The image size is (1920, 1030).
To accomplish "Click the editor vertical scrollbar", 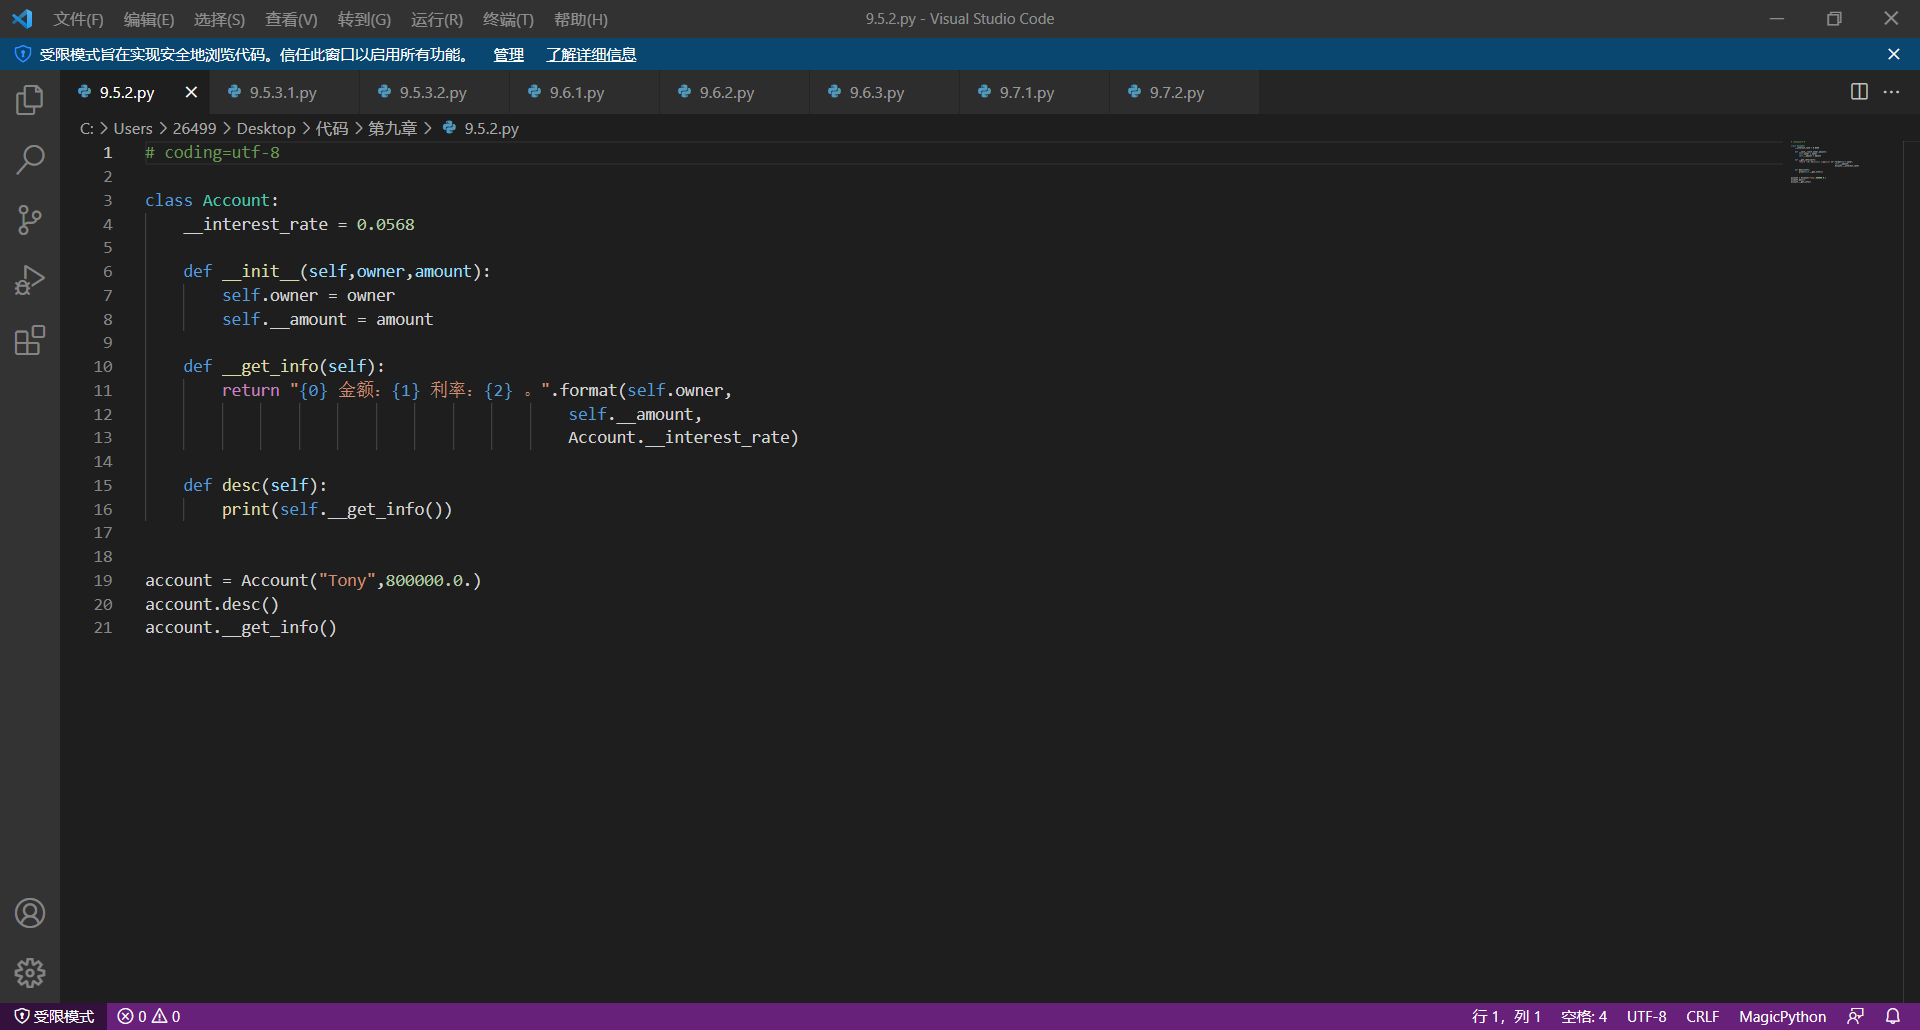I will [1911, 570].
